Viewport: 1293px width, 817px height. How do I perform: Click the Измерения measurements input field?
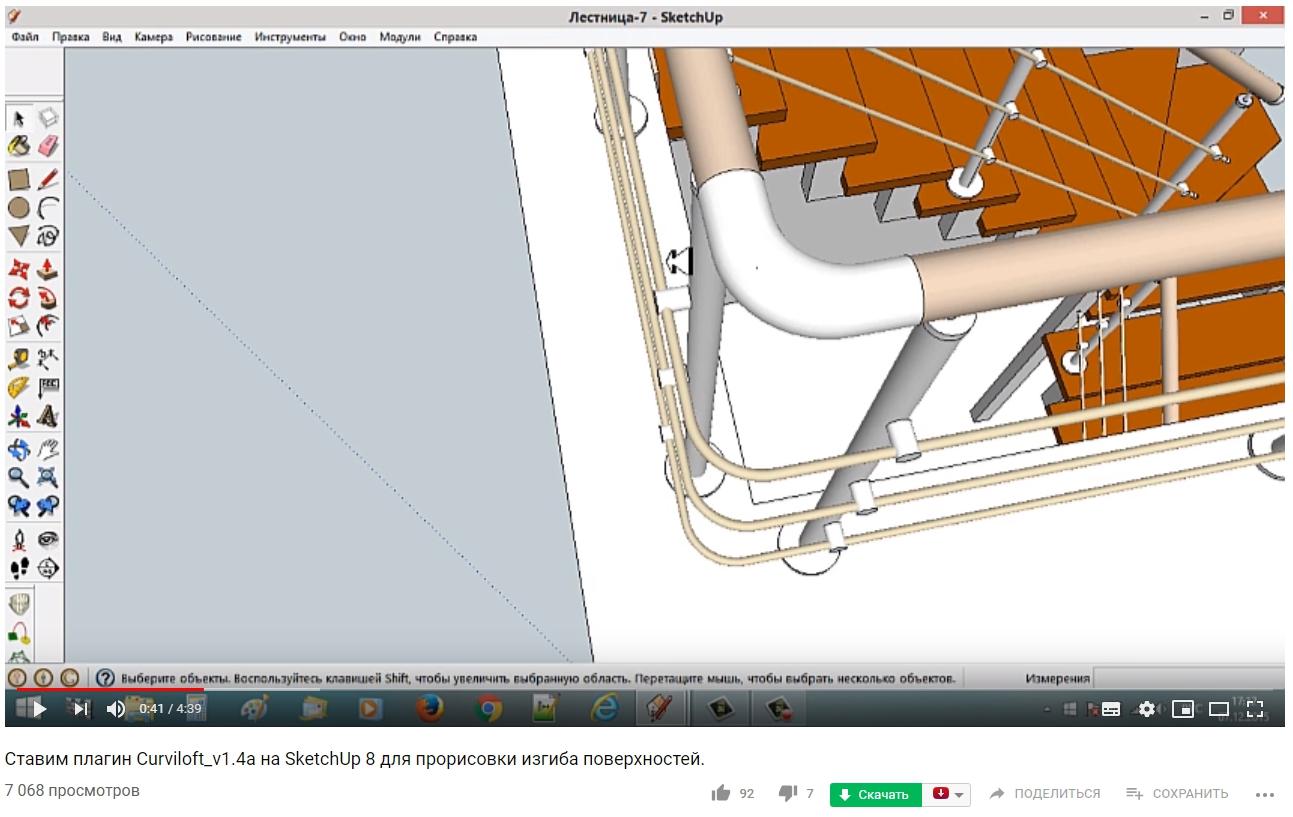[1186, 678]
